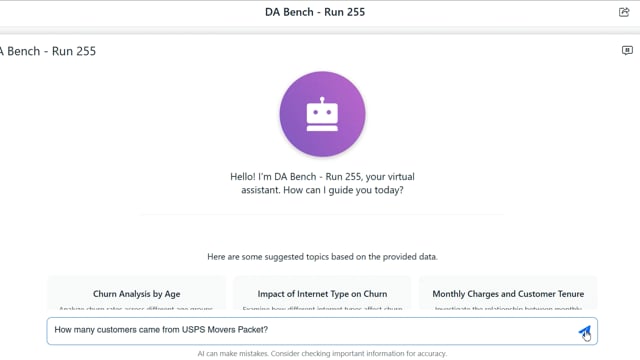This screenshot has height=360, width=640.
Task: Select the Impact of Internet Type on Churn topic
Action: [322, 294]
